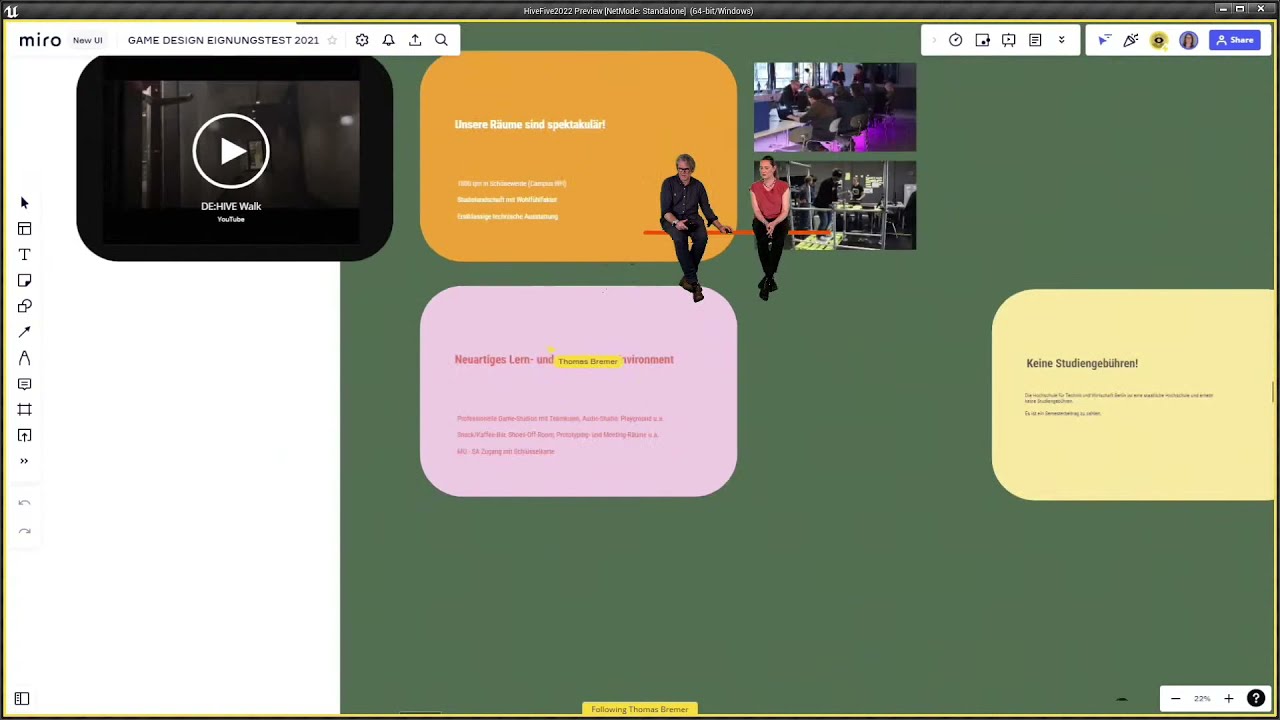Image resolution: width=1280 pixels, height=720 pixels.
Task: Open the Upload tool
Action: coord(25,435)
